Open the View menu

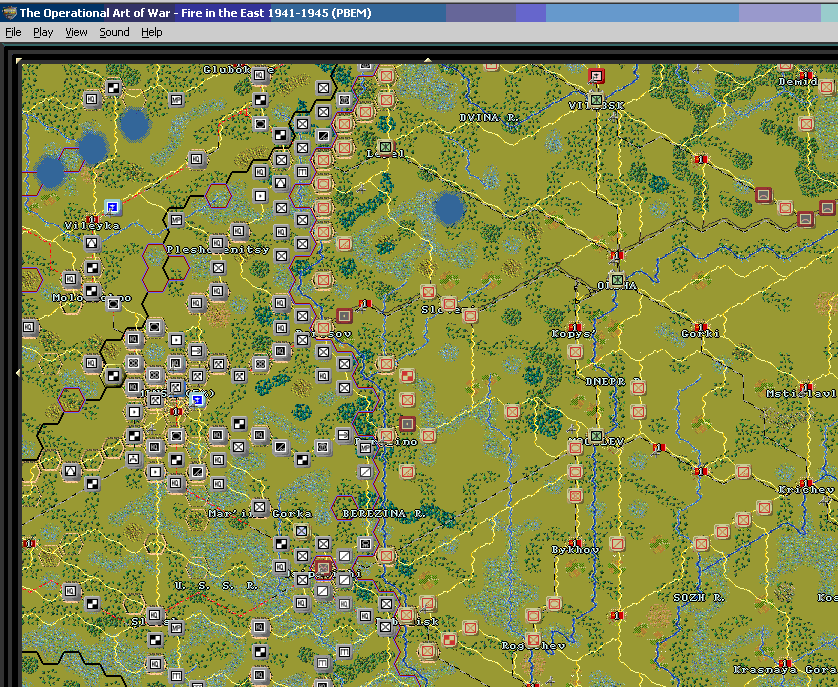[76, 33]
